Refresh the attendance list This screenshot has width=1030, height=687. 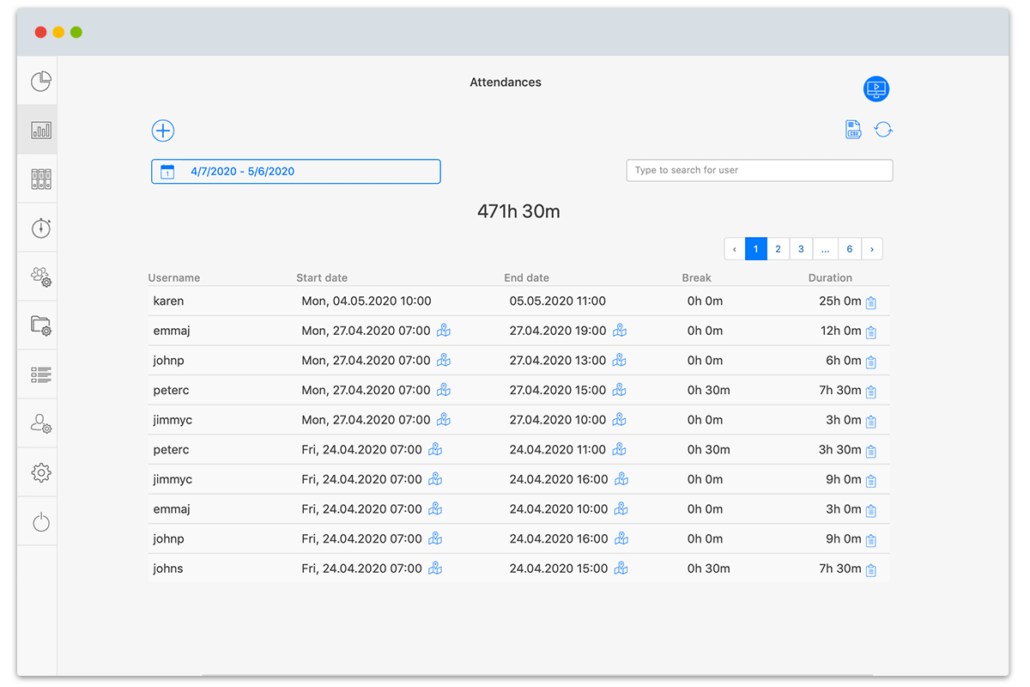tap(883, 128)
